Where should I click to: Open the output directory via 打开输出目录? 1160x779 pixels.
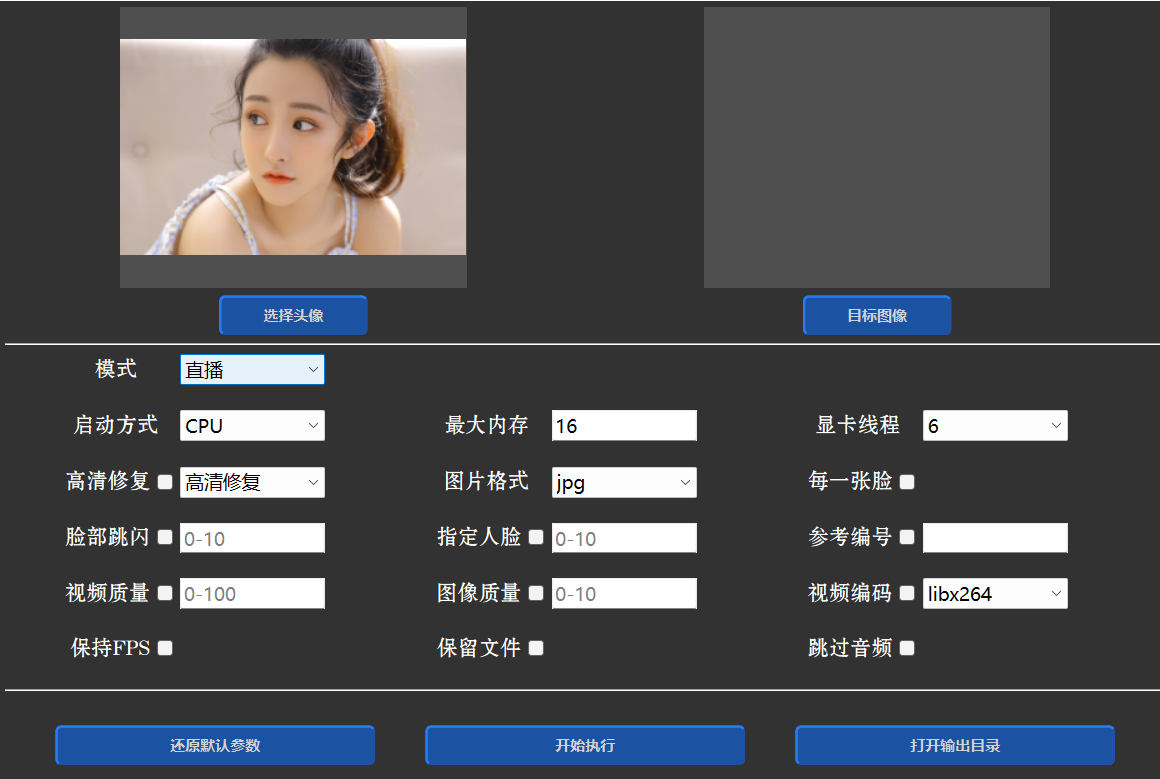point(954,745)
